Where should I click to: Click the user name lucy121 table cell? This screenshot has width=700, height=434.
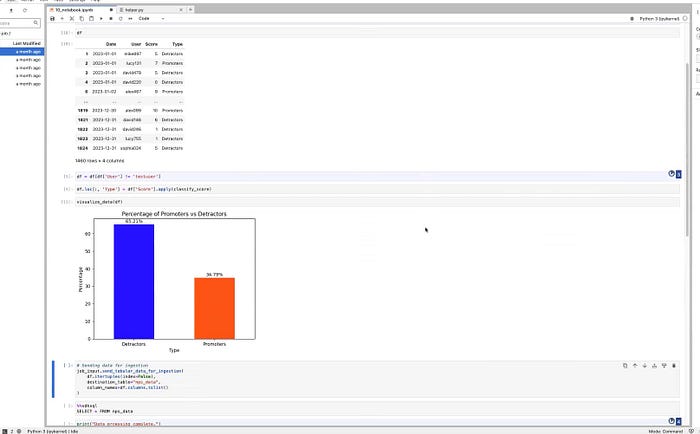click(133, 63)
